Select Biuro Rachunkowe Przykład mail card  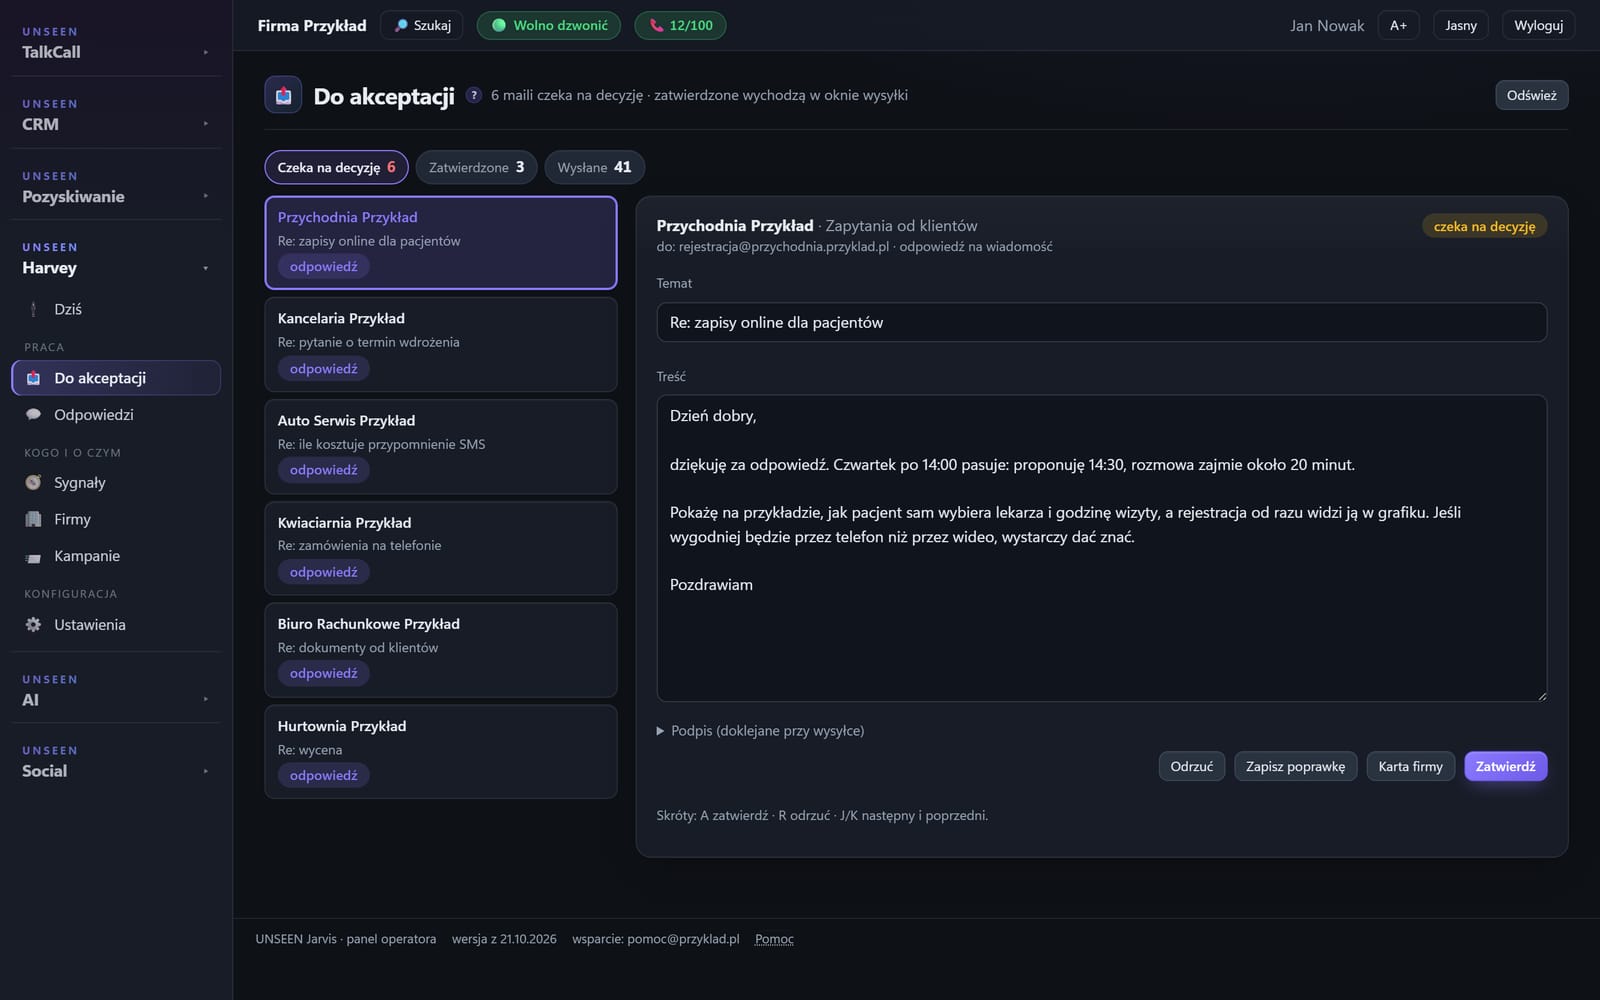(441, 650)
